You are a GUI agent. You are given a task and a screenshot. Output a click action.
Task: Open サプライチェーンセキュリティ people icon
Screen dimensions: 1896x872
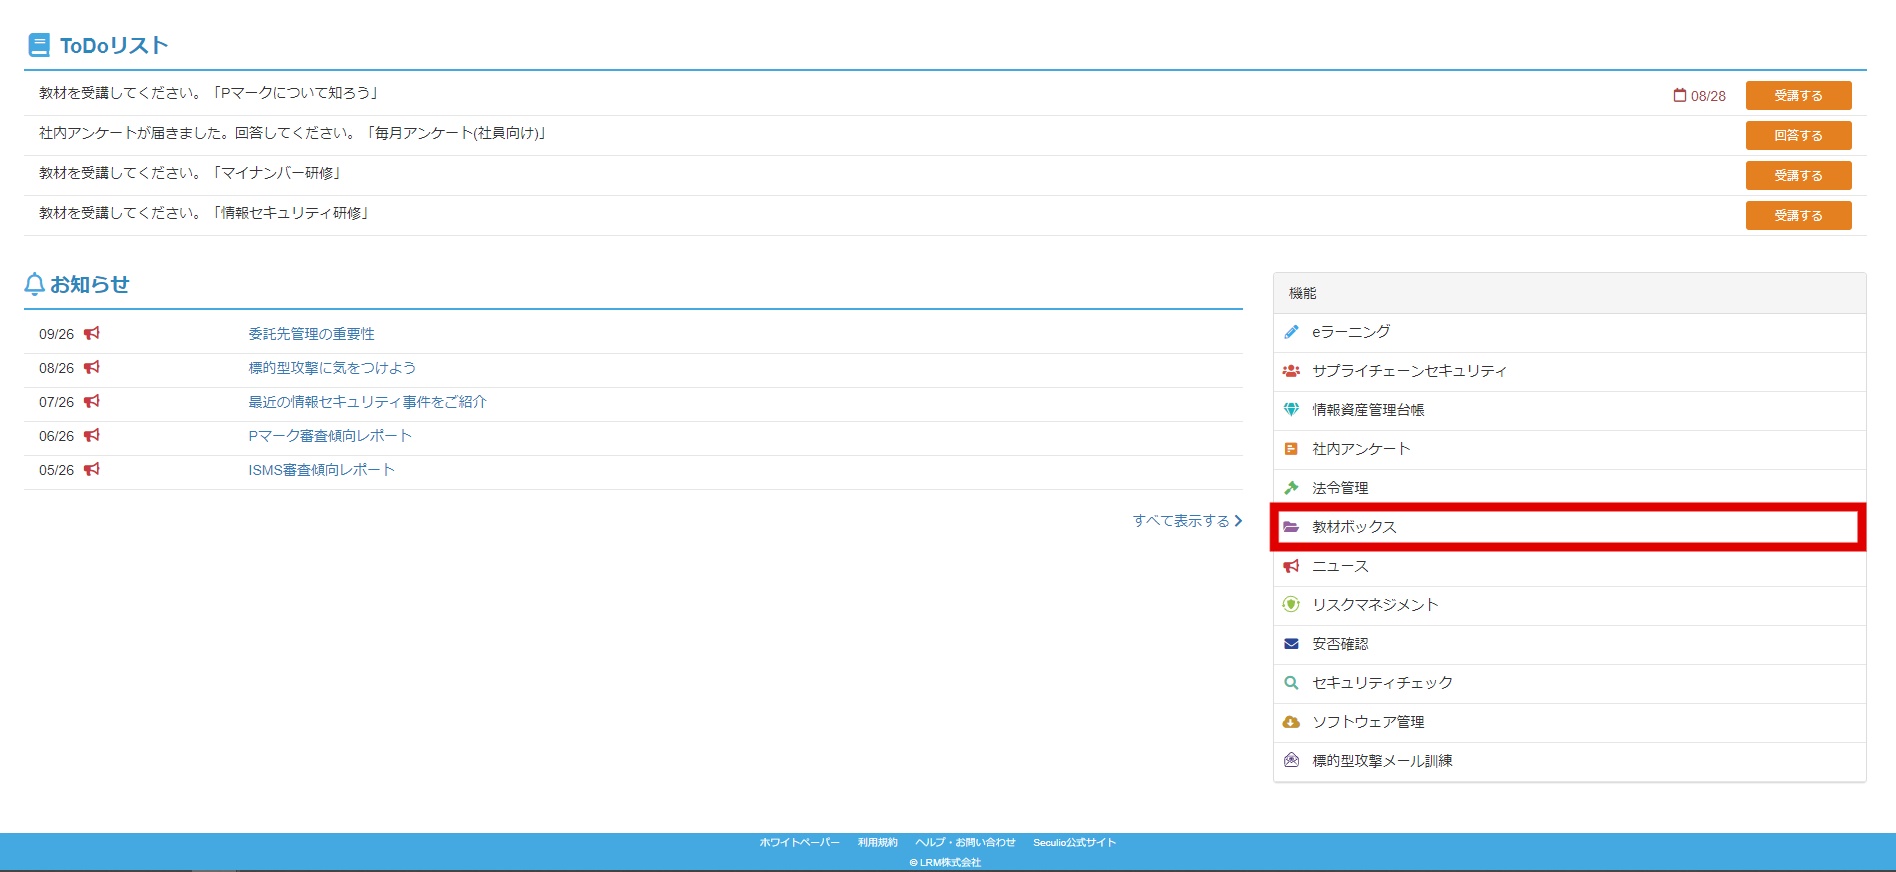click(x=1291, y=371)
